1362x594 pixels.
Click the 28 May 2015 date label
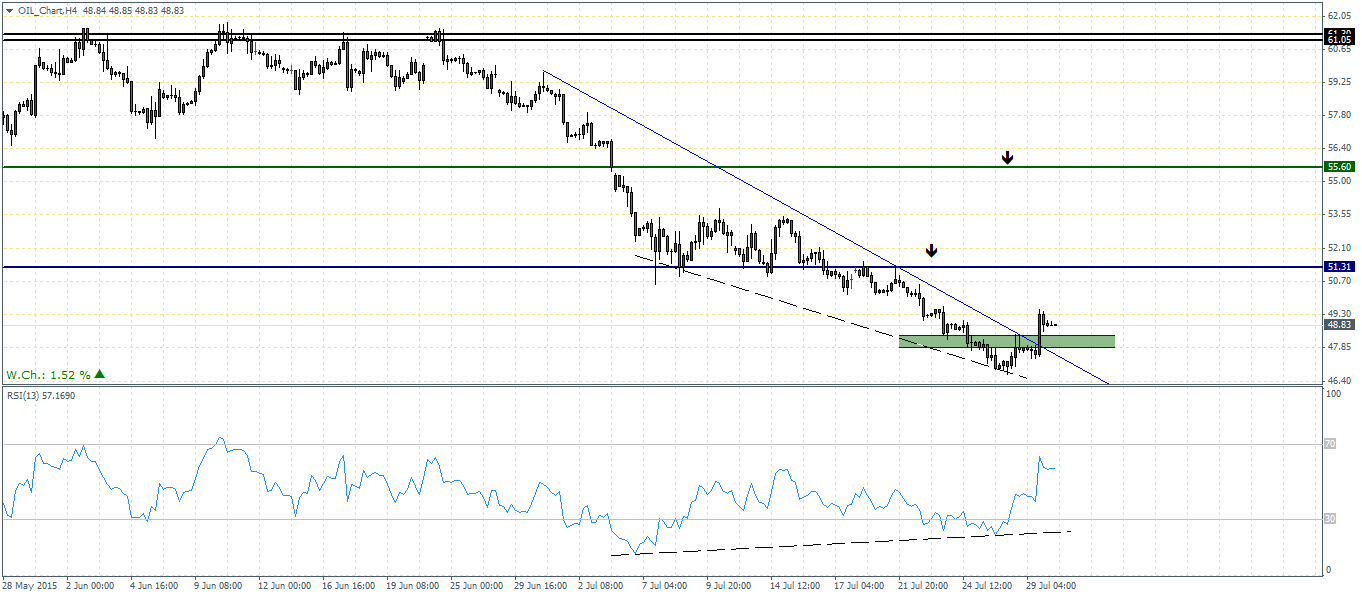28,584
